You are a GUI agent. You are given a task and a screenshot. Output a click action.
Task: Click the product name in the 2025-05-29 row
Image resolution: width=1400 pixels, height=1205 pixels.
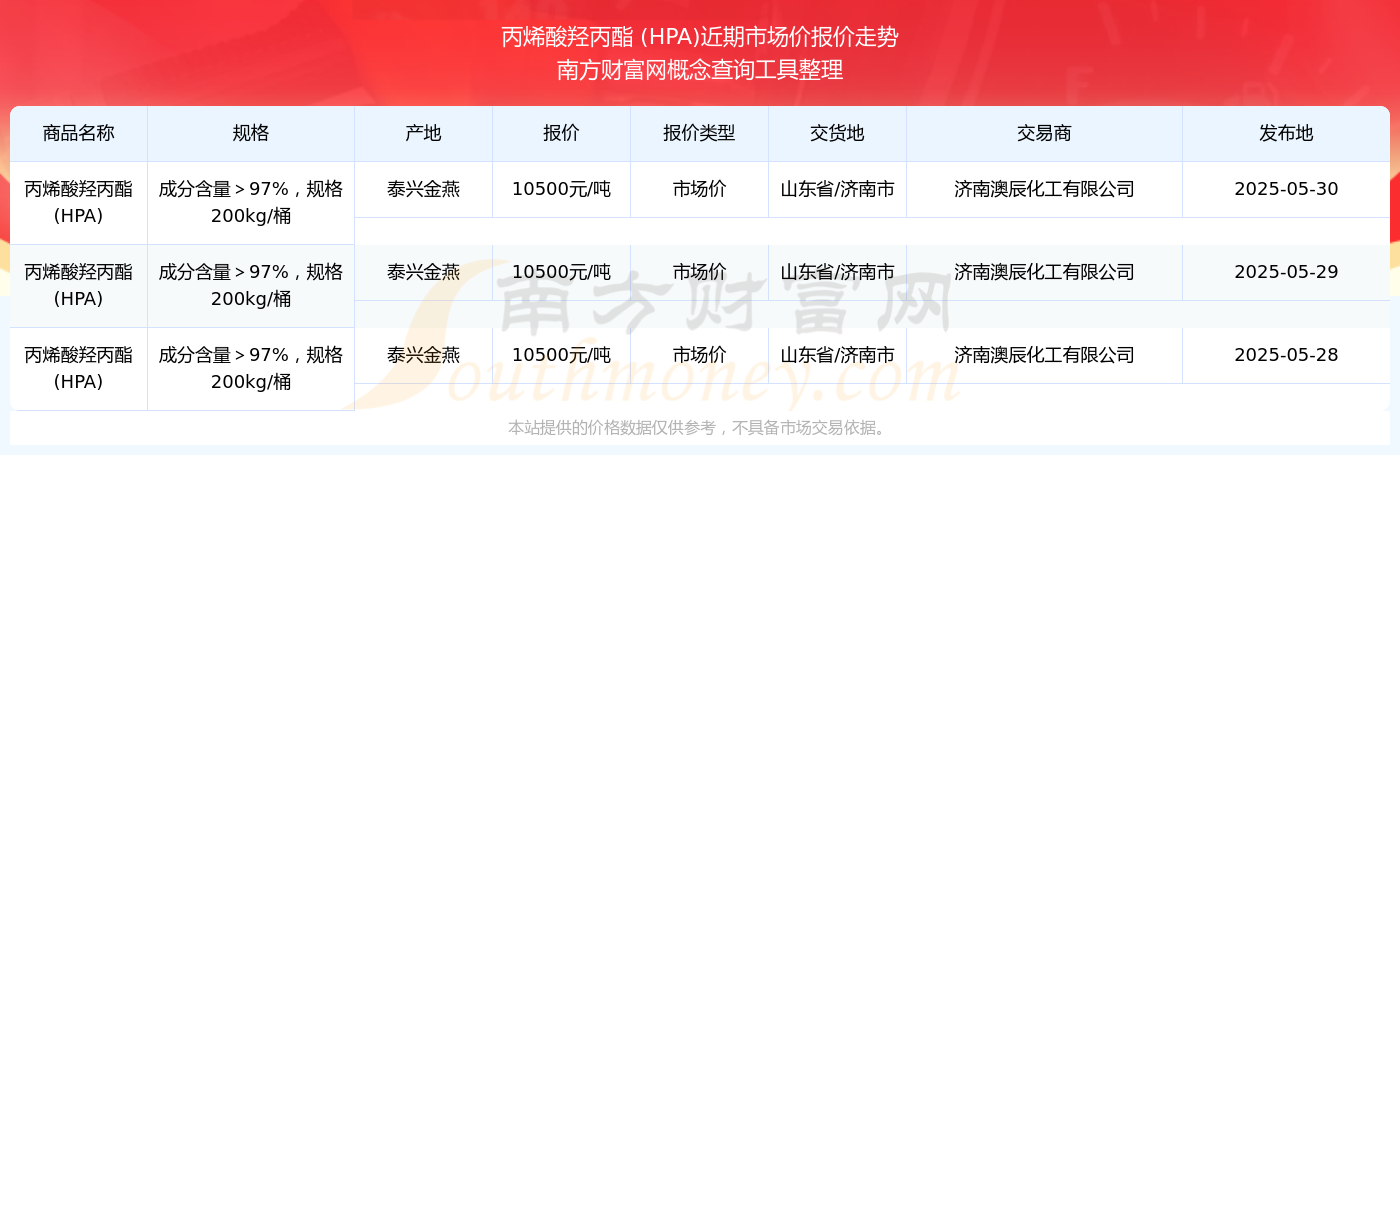pos(79,286)
